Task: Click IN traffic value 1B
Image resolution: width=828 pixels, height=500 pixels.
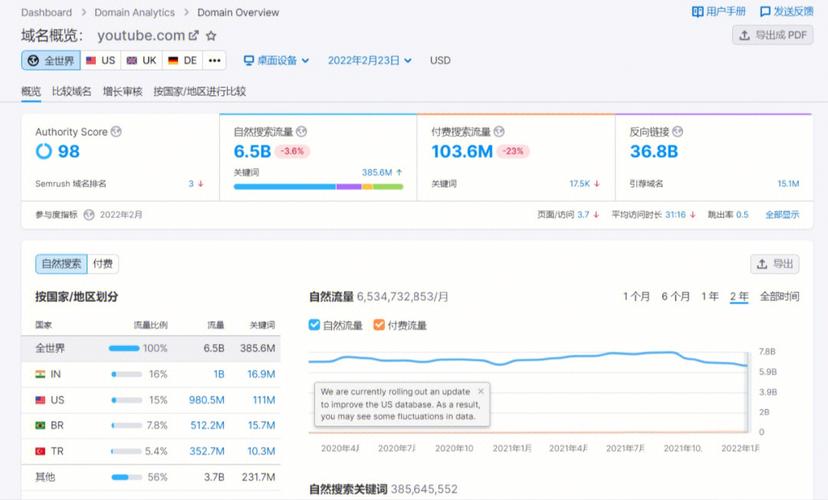Action: tap(219, 374)
